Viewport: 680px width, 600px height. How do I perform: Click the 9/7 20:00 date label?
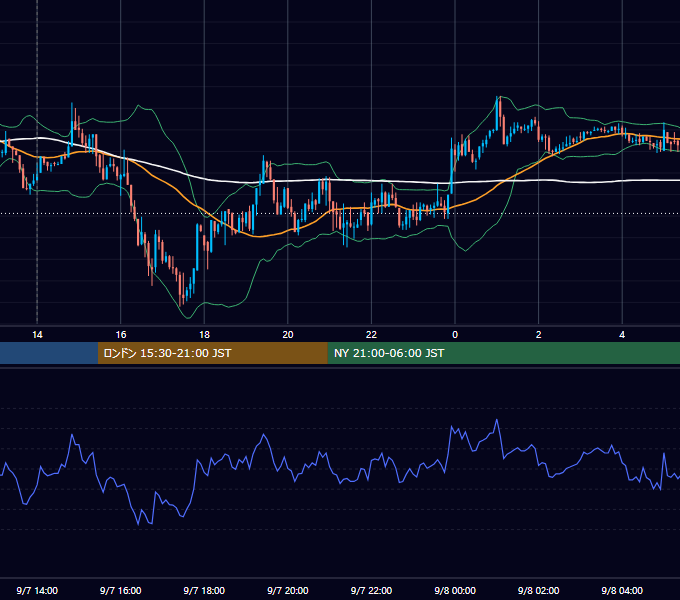coord(288,591)
